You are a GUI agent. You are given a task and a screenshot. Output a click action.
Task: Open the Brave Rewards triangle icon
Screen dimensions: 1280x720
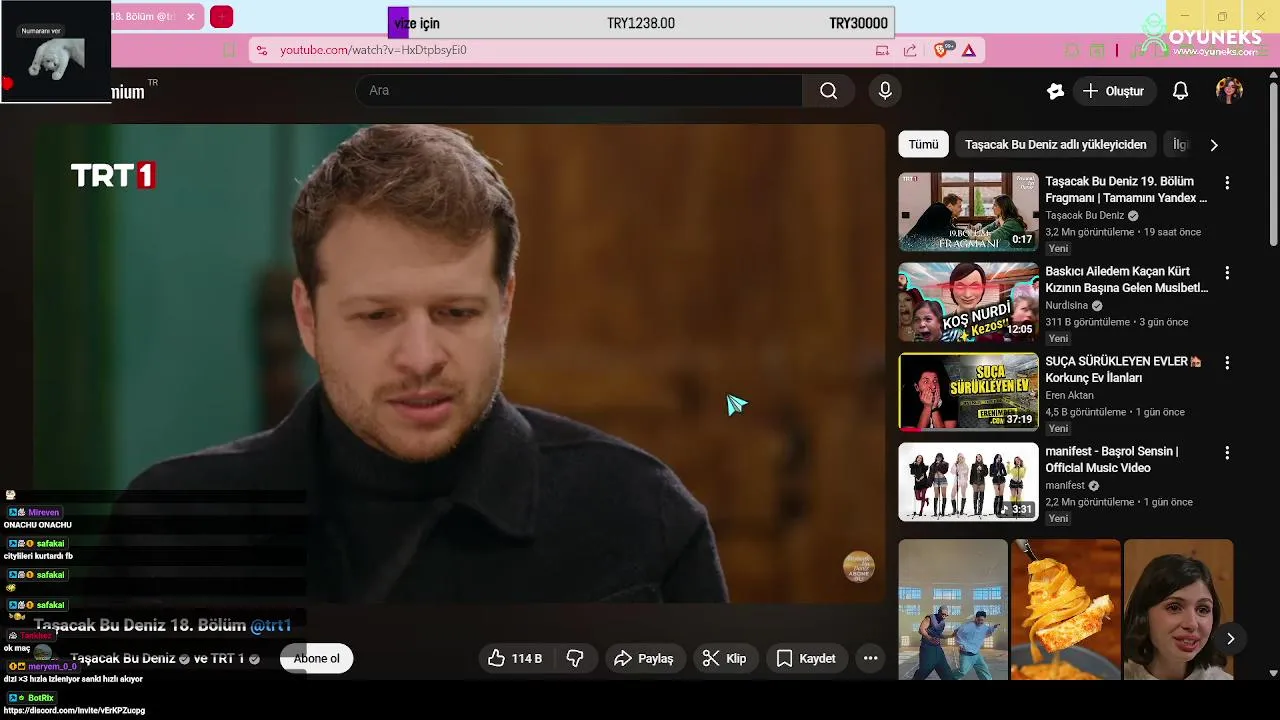[969, 50]
